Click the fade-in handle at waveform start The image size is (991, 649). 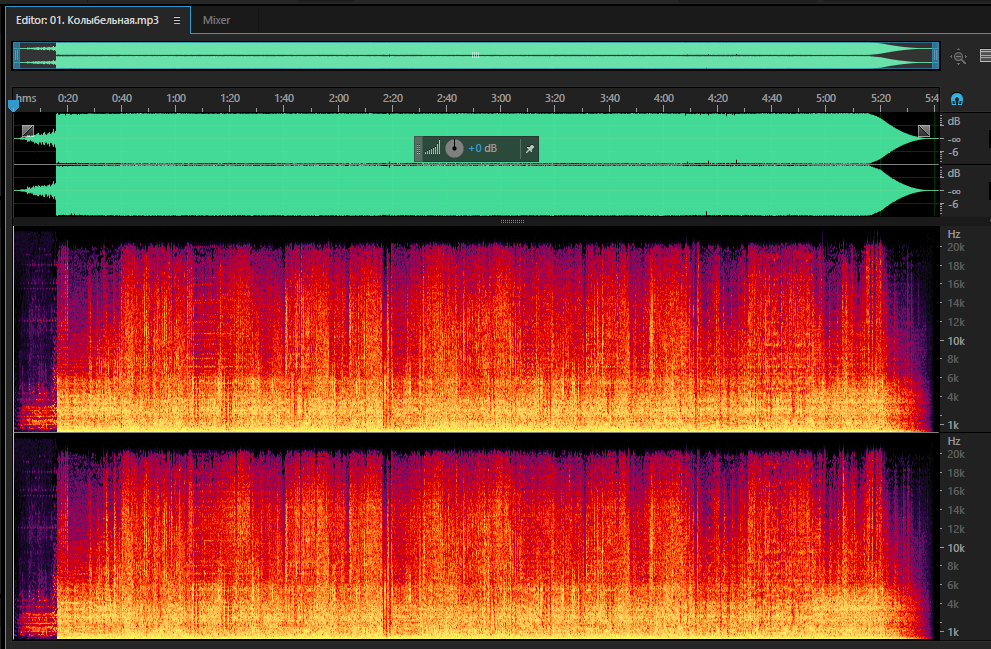[27, 131]
